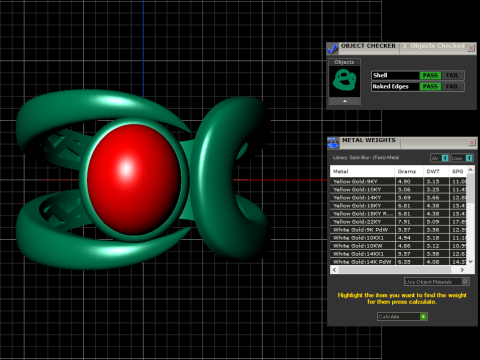Select the White Gold:14KX1 row
This screenshot has height=360, width=480.
coord(399,254)
